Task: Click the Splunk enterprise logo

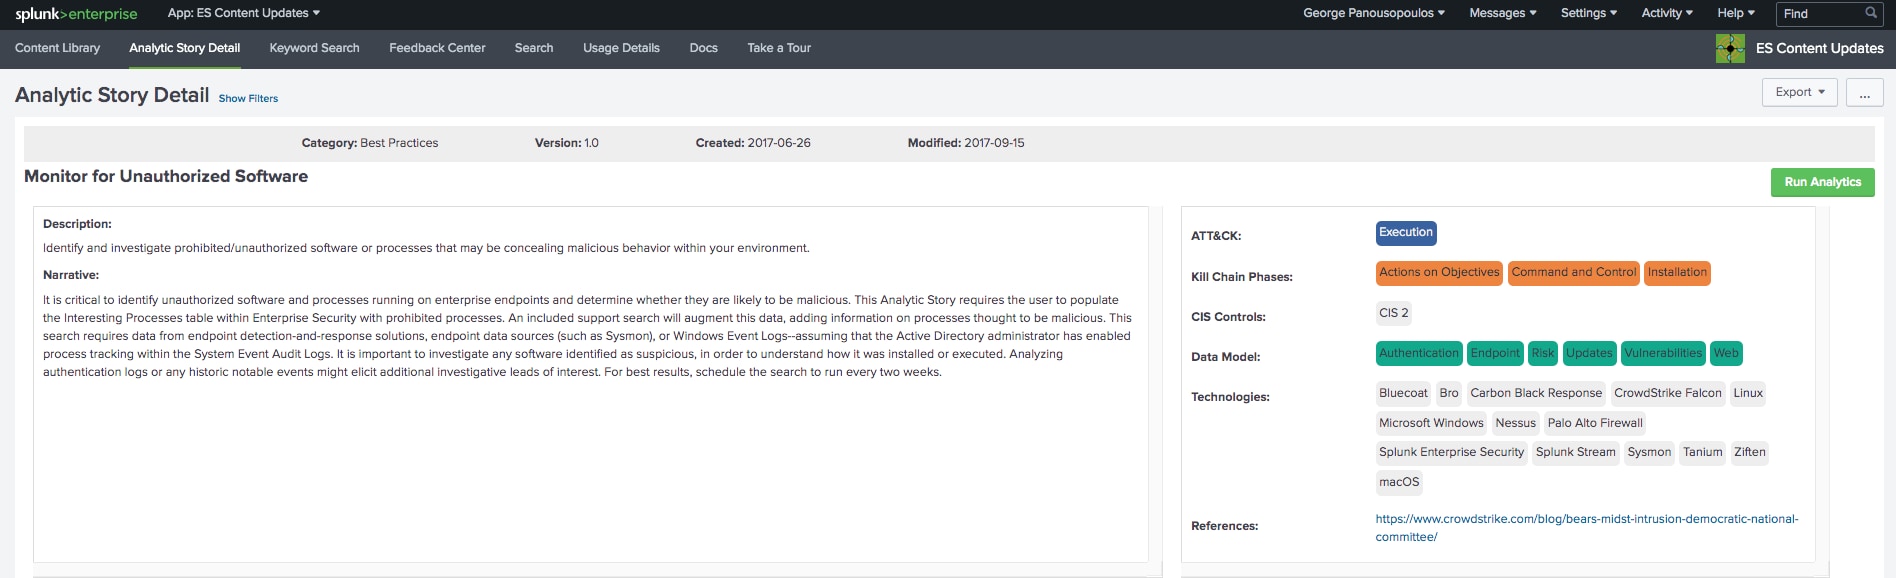Action: [76, 14]
